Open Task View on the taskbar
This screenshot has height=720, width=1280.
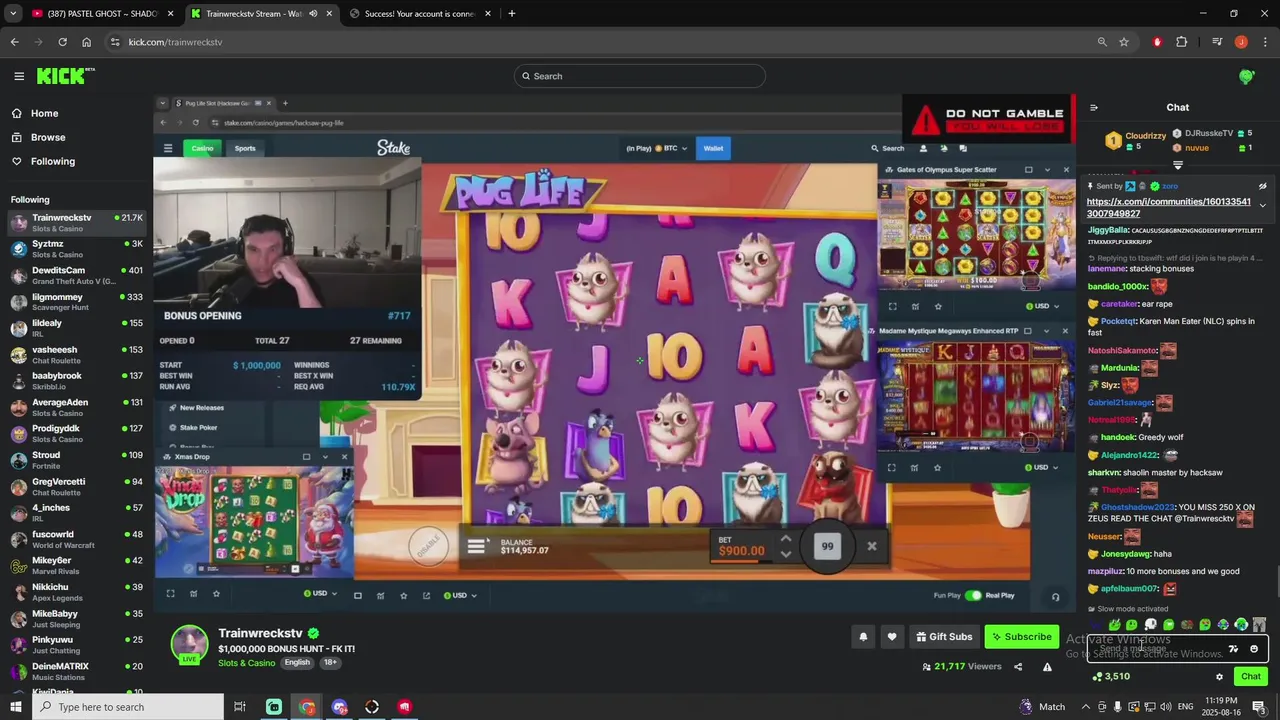tap(240, 707)
